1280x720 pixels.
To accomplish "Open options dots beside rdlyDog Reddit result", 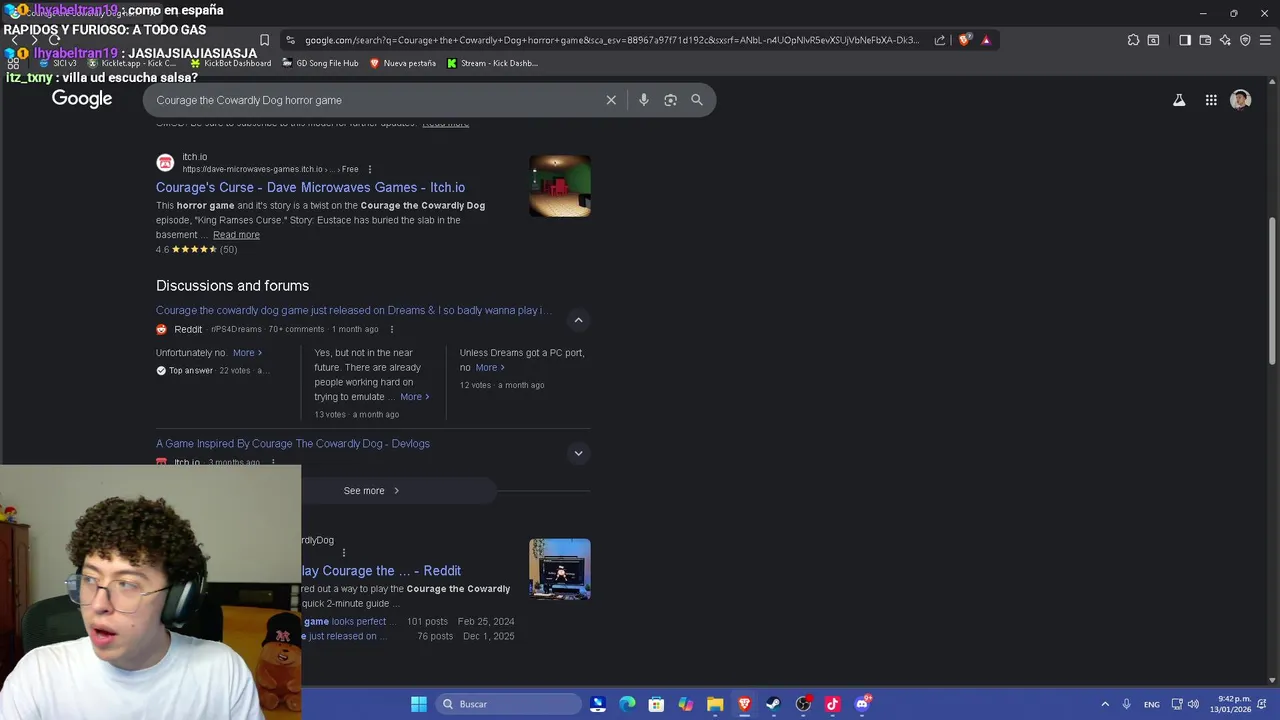I will pos(344,552).
